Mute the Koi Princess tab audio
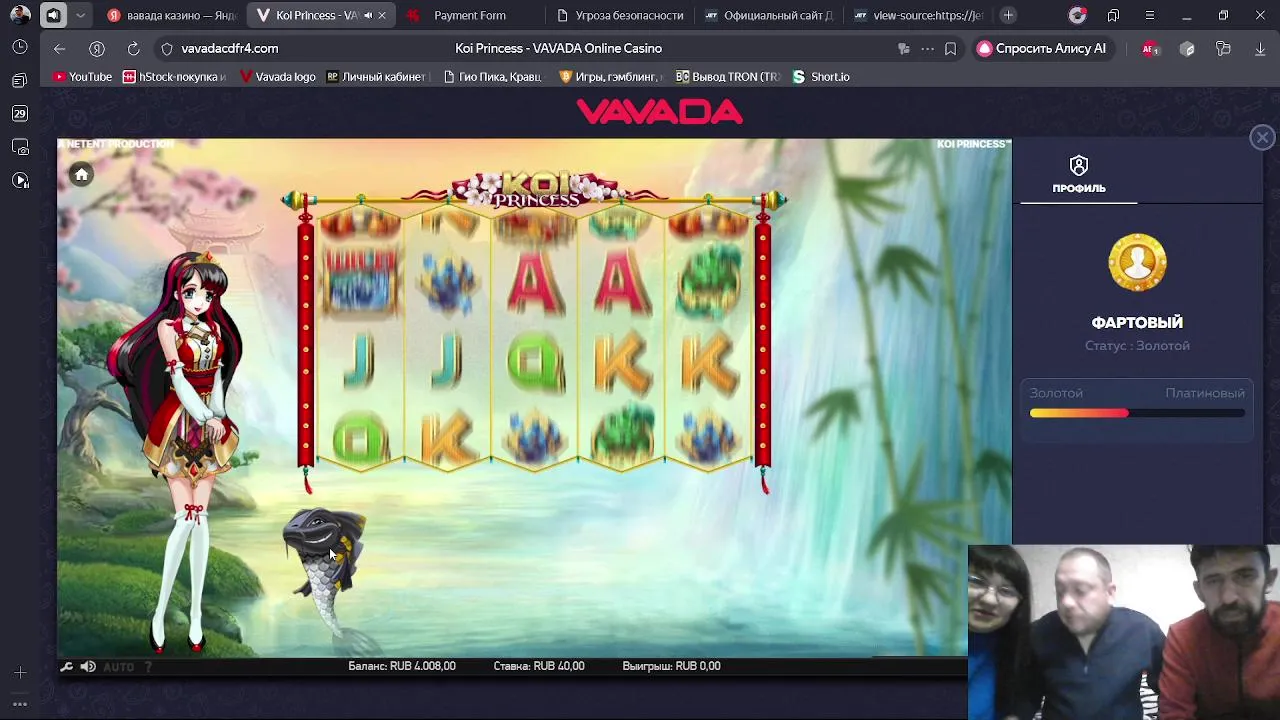 point(368,15)
